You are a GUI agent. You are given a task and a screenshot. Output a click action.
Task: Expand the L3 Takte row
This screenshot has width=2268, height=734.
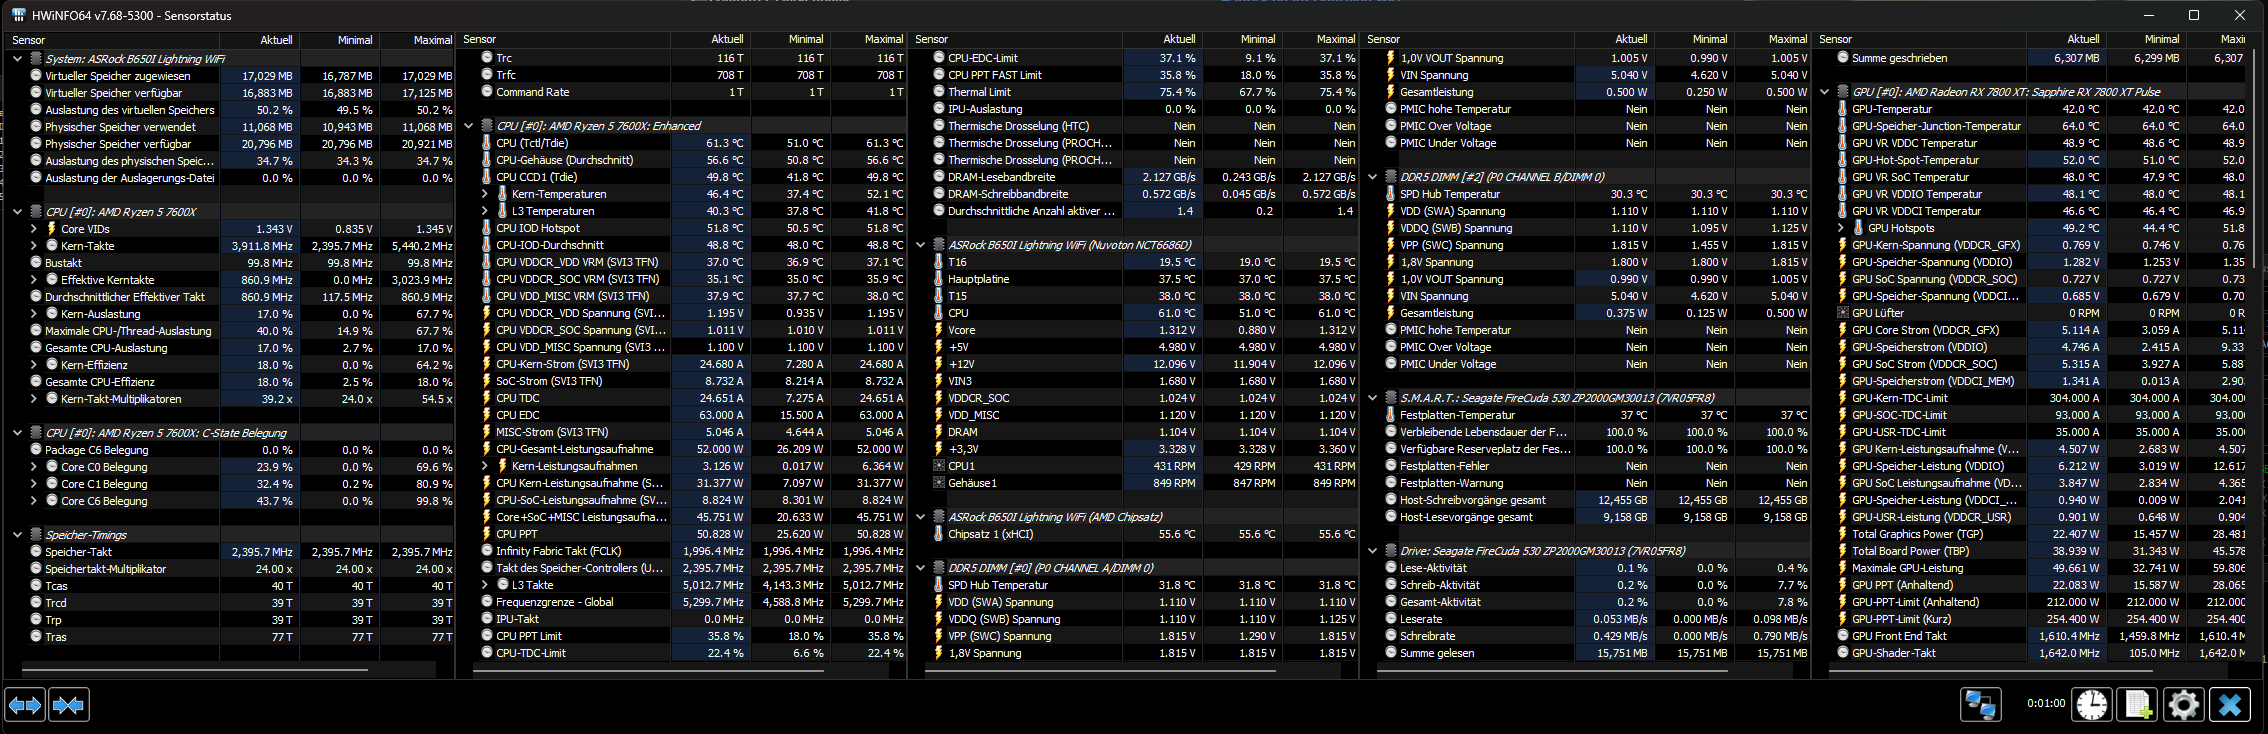pos(485,585)
